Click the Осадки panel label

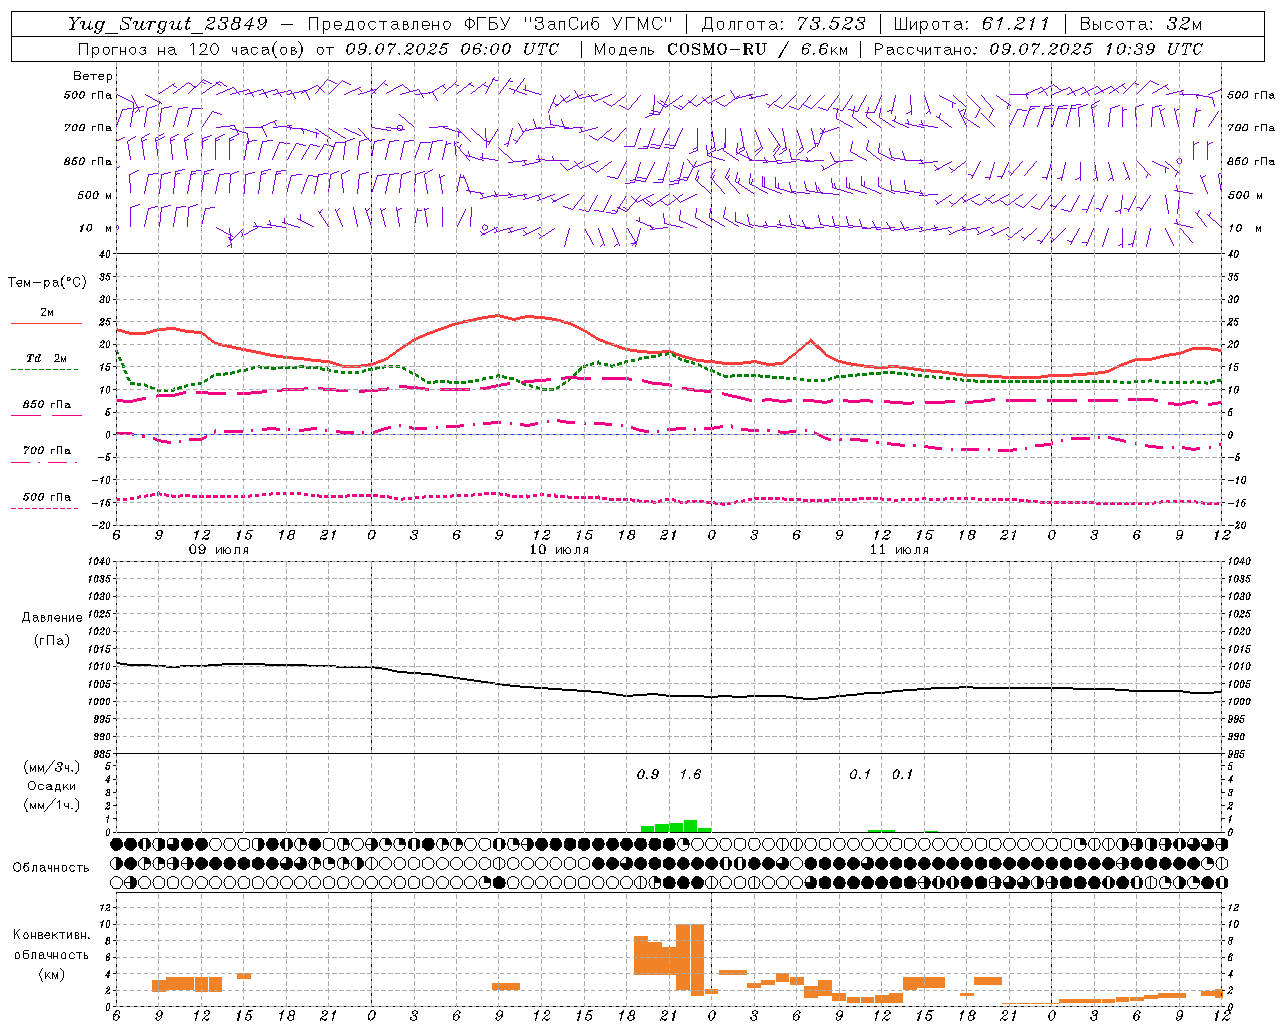click(52, 786)
